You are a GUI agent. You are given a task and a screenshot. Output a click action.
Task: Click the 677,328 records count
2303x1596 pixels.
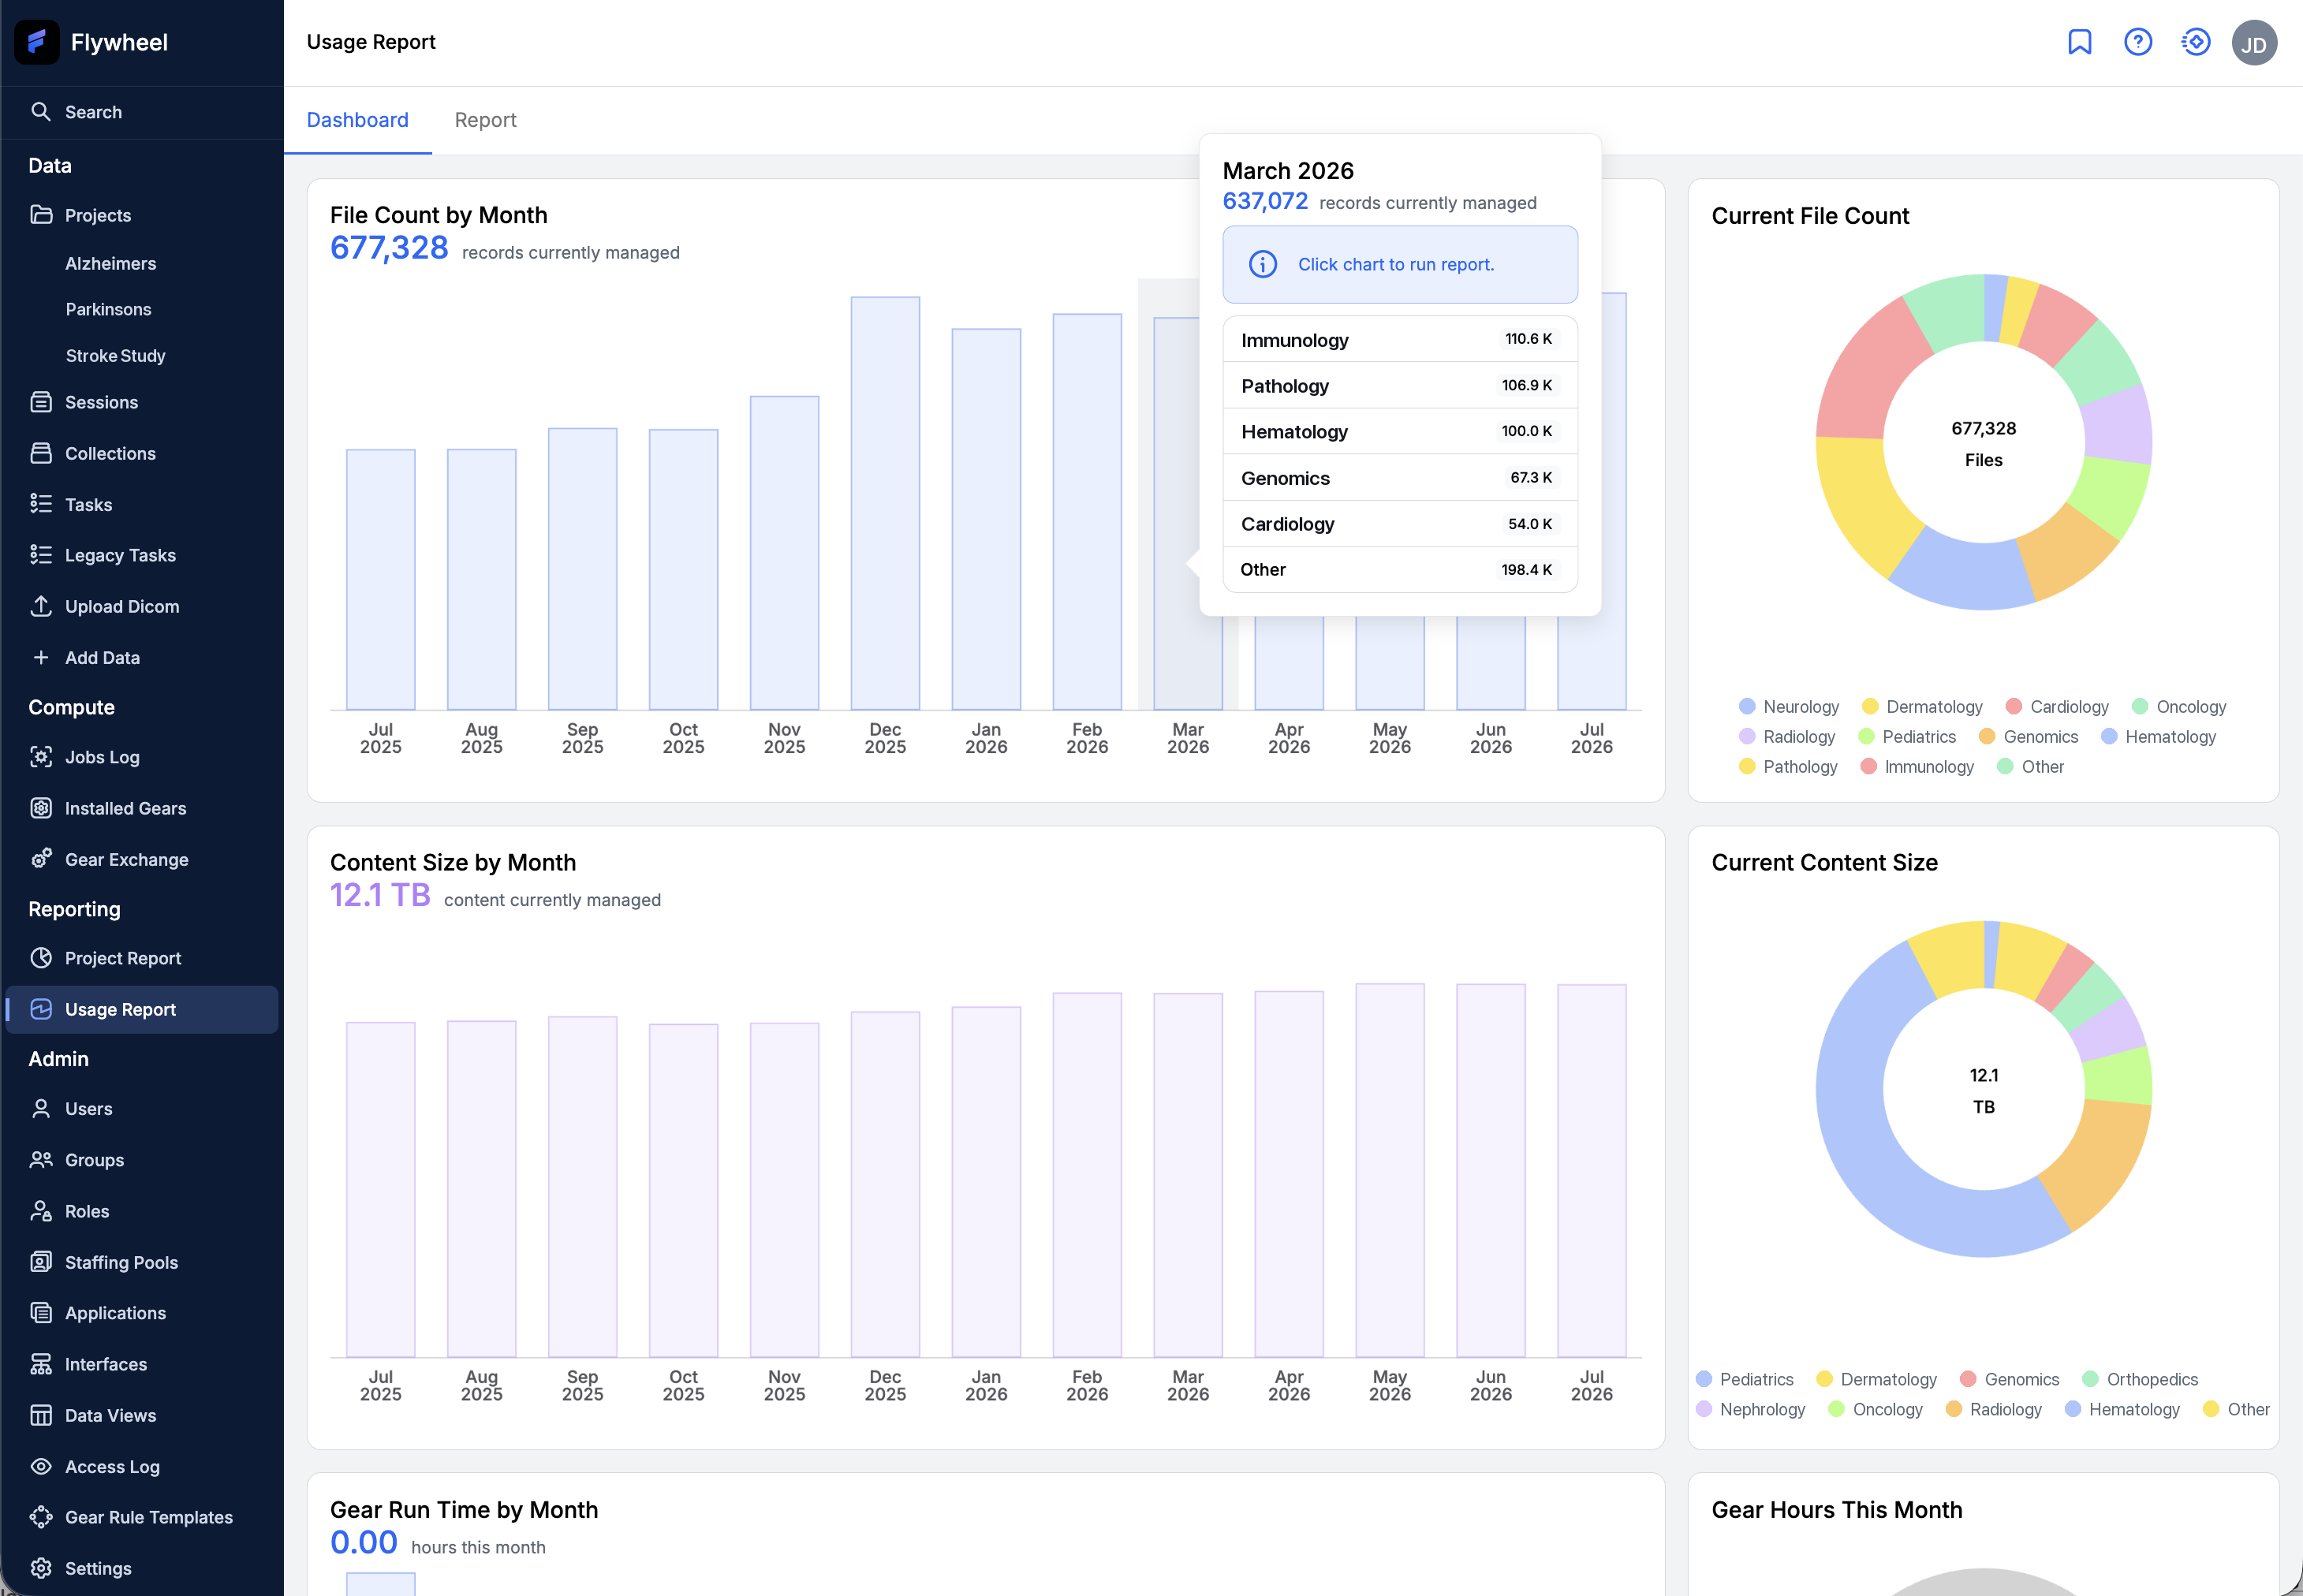coord(389,247)
